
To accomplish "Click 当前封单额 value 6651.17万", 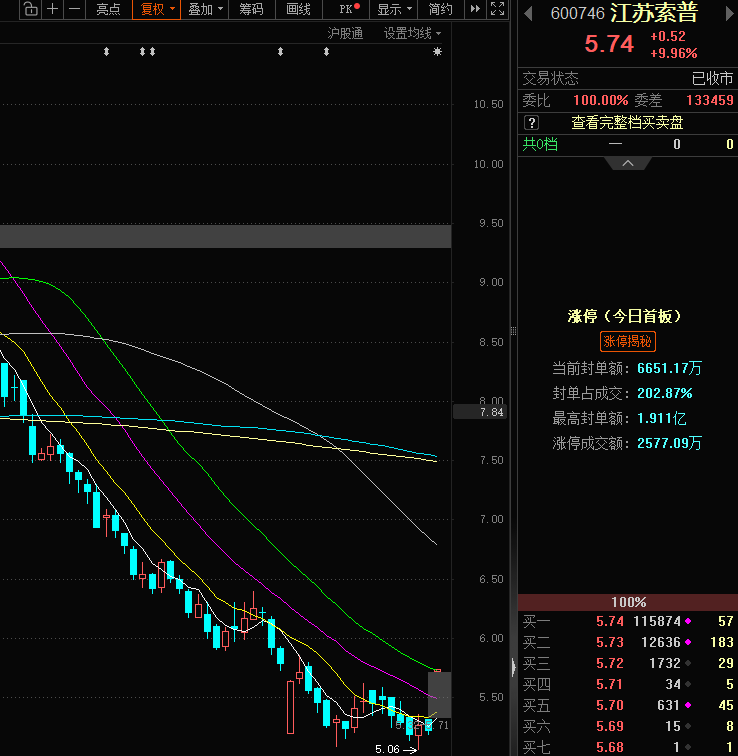I will pyautogui.click(x=670, y=368).
